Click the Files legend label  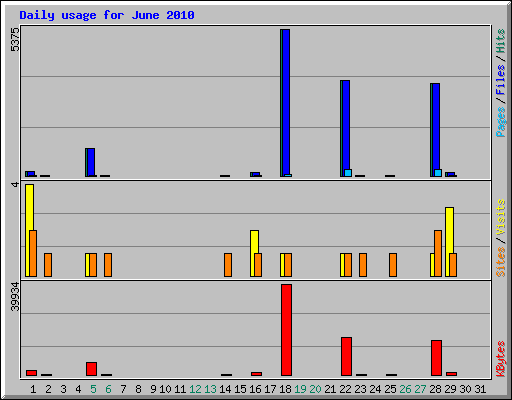500,79
